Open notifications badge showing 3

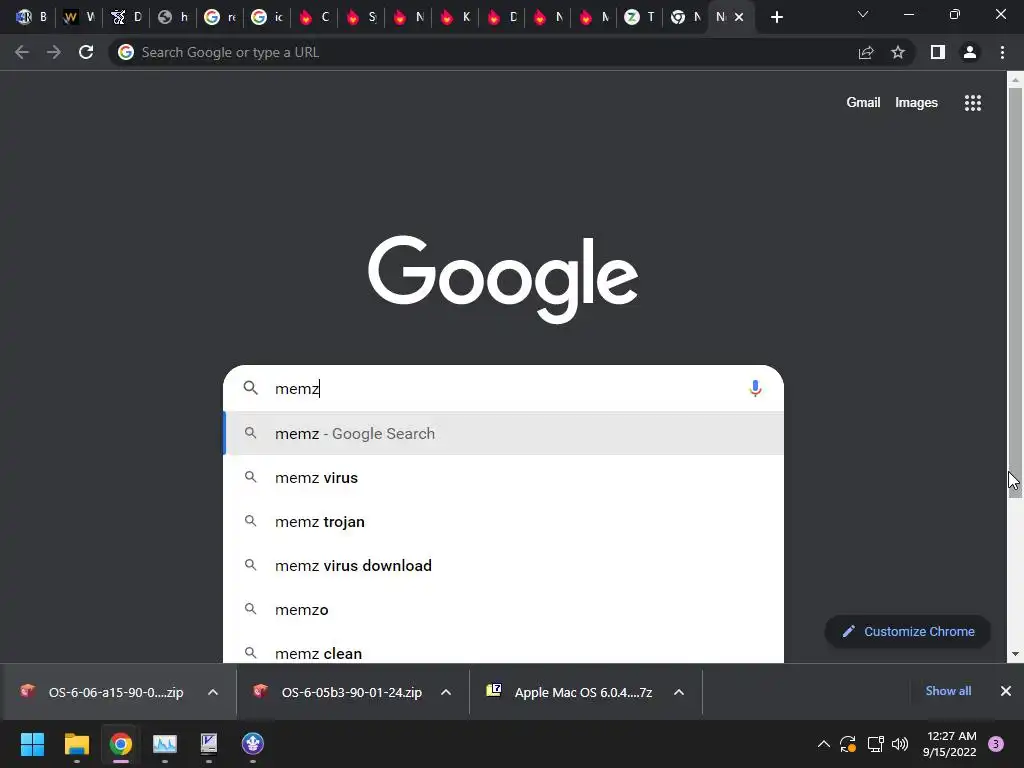coord(996,744)
